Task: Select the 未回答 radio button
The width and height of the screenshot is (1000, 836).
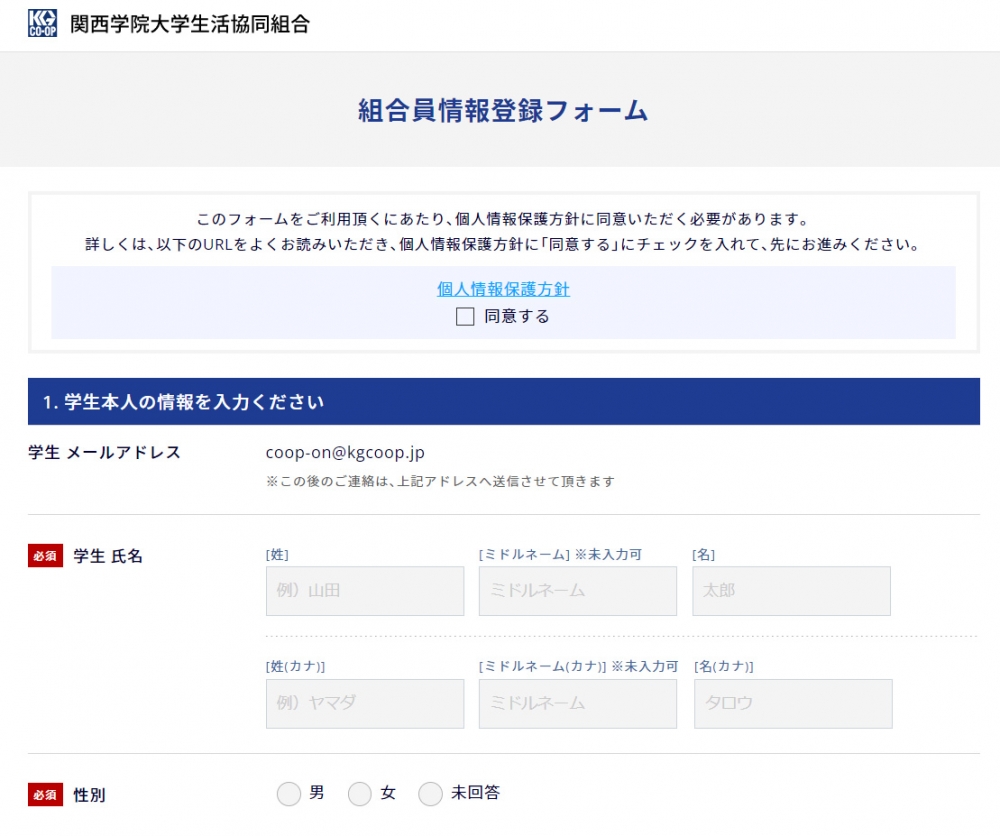Action: (430, 794)
